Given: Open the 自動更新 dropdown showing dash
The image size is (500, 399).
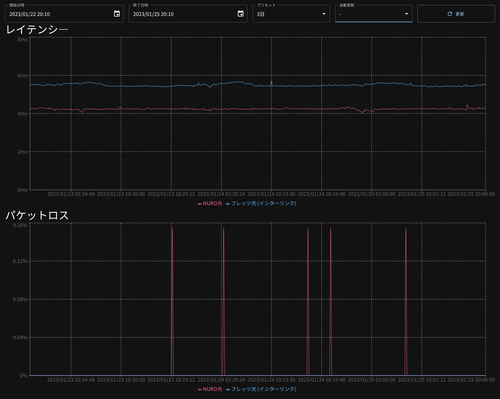Looking at the screenshot, I should click(374, 14).
